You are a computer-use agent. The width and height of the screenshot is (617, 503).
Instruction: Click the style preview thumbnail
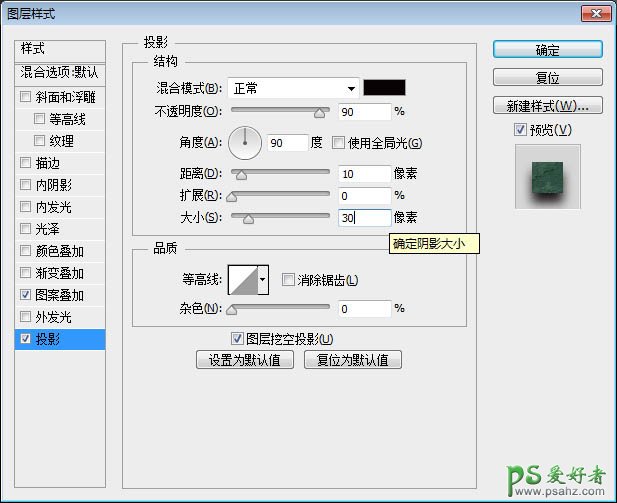(547, 176)
